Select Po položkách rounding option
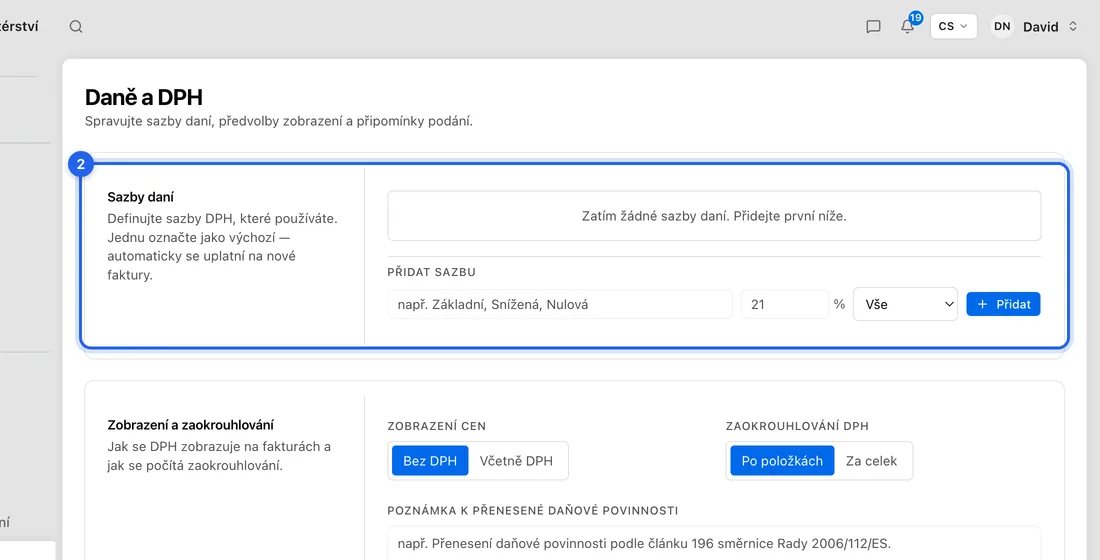The width and height of the screenshot is (1100, 560). (782, 461)
